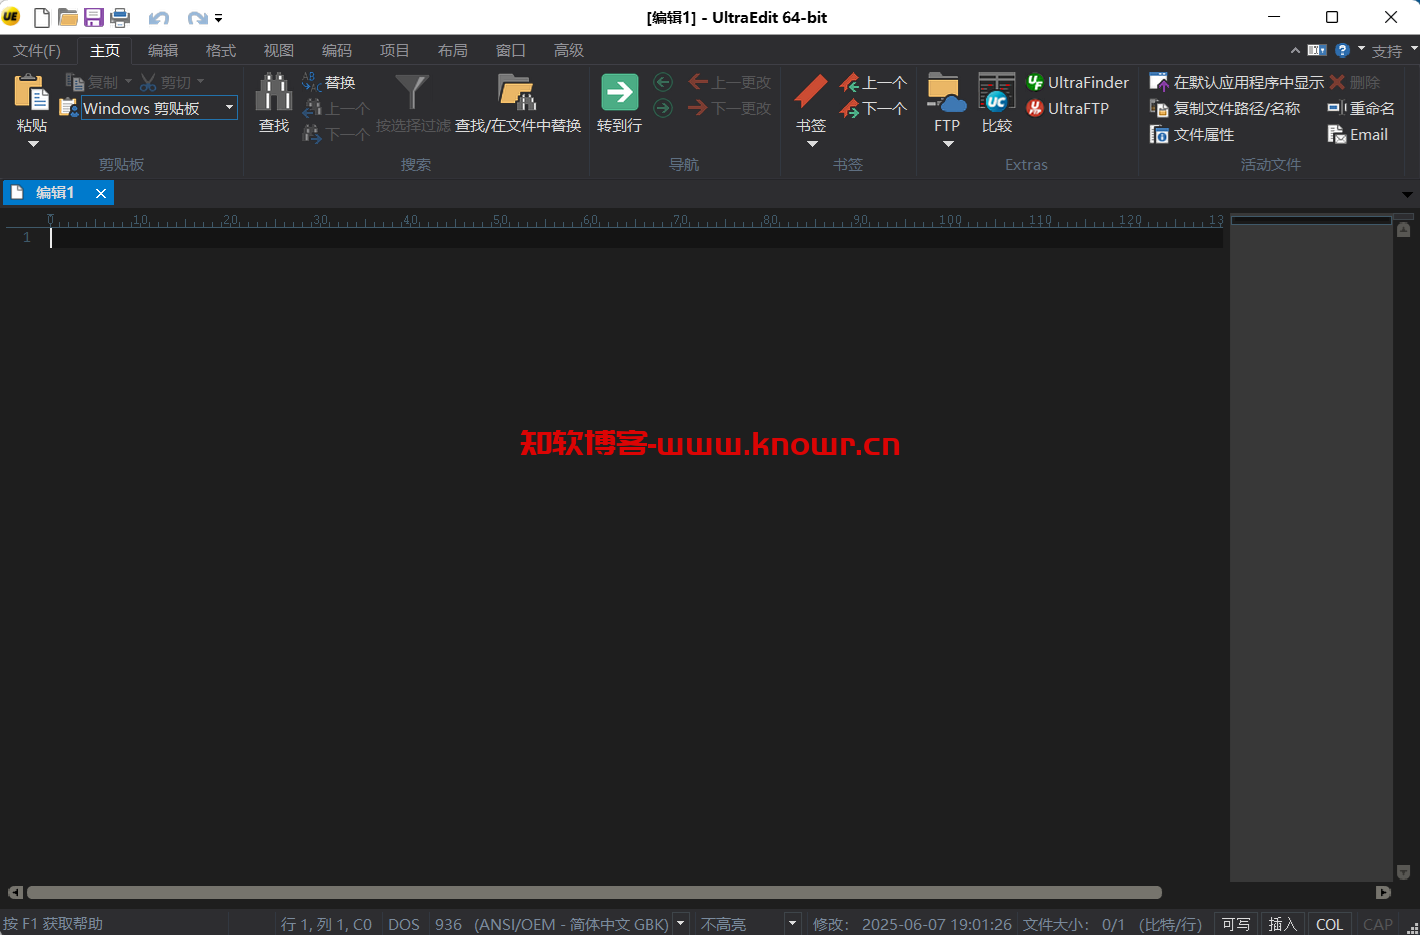Launch 比较 UltraCompare icon
This screenshot has height=935, width=1420.
point(996,92)
